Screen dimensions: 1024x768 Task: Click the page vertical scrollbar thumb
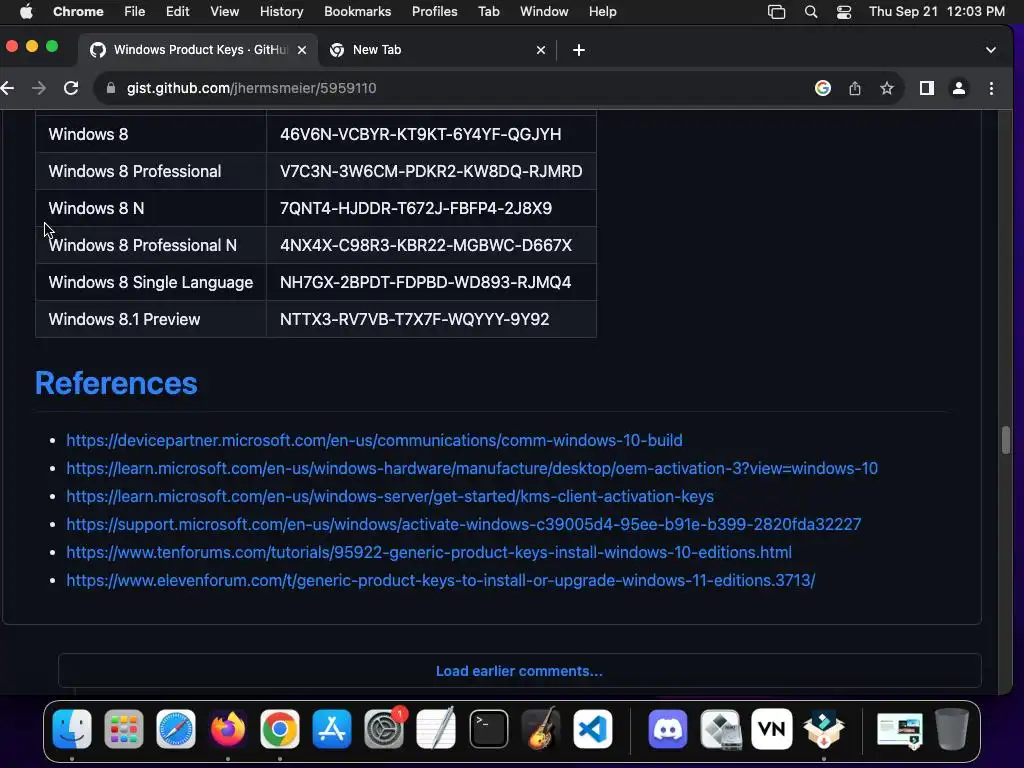(x=1006, y=440)
